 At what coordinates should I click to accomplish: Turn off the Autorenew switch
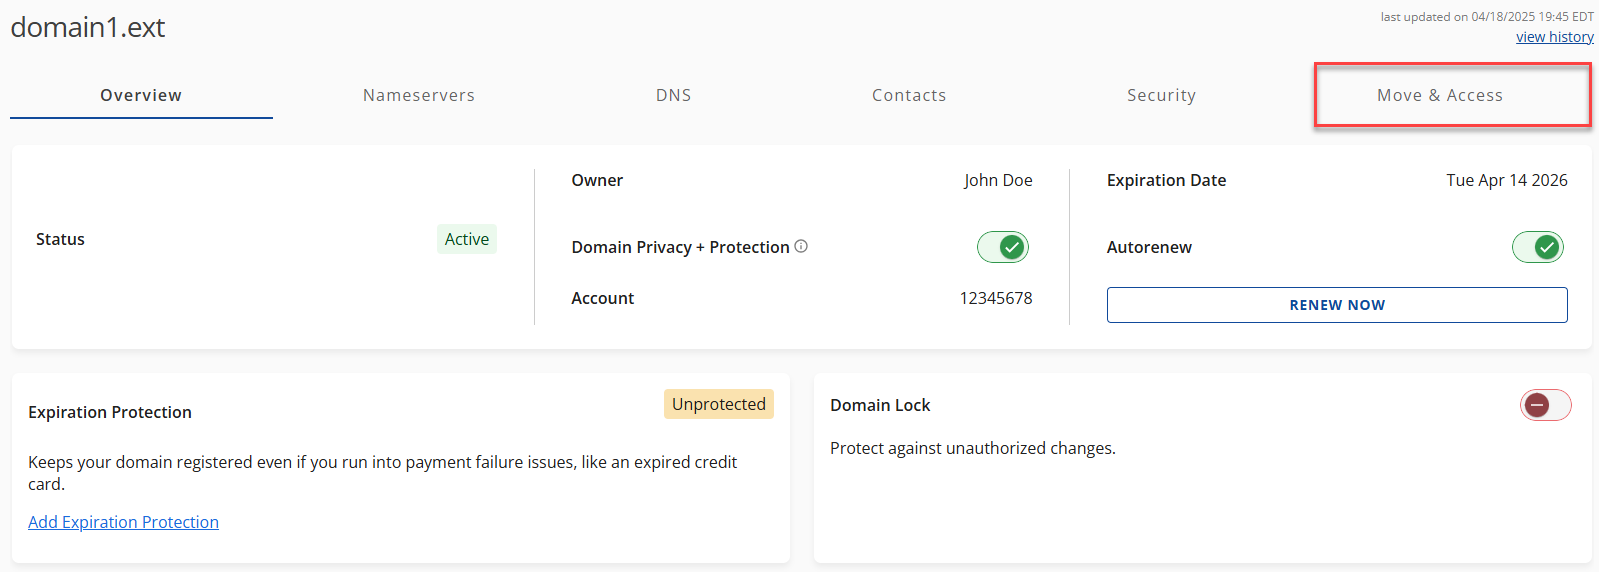pyautogui.click(x=1537, y=247)
